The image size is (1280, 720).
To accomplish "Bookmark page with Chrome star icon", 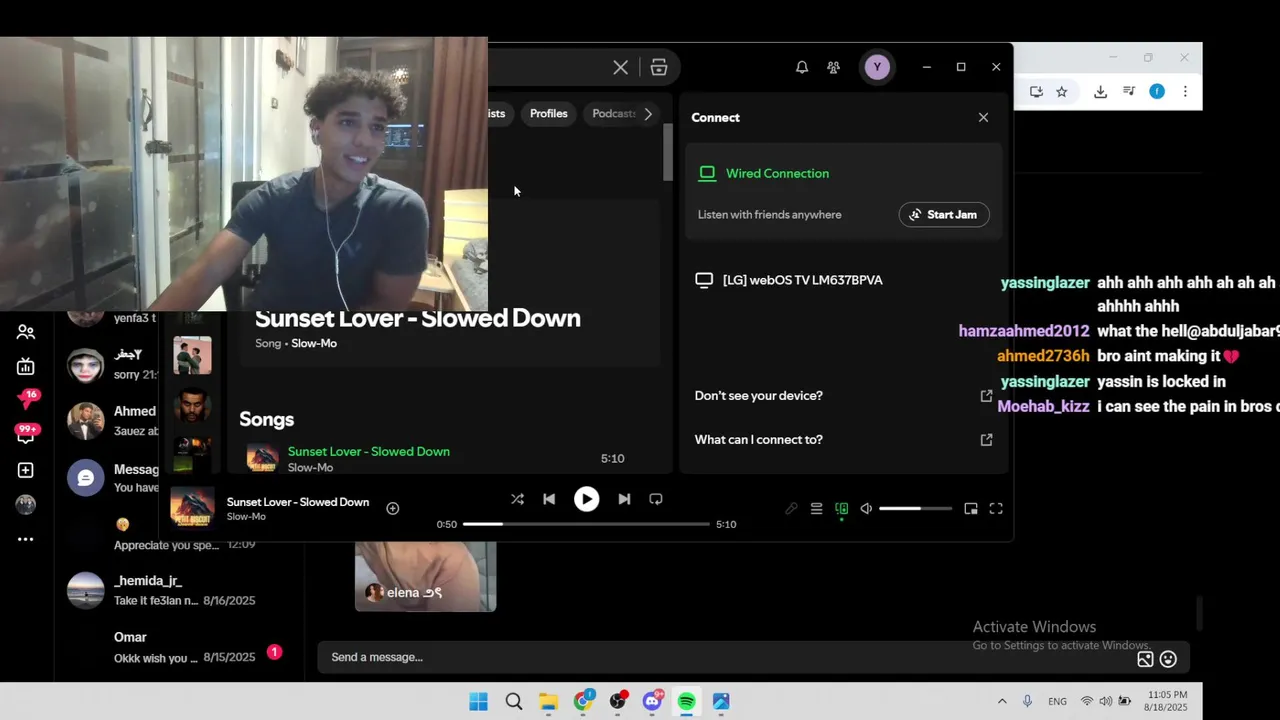I will click(1062, 92).
